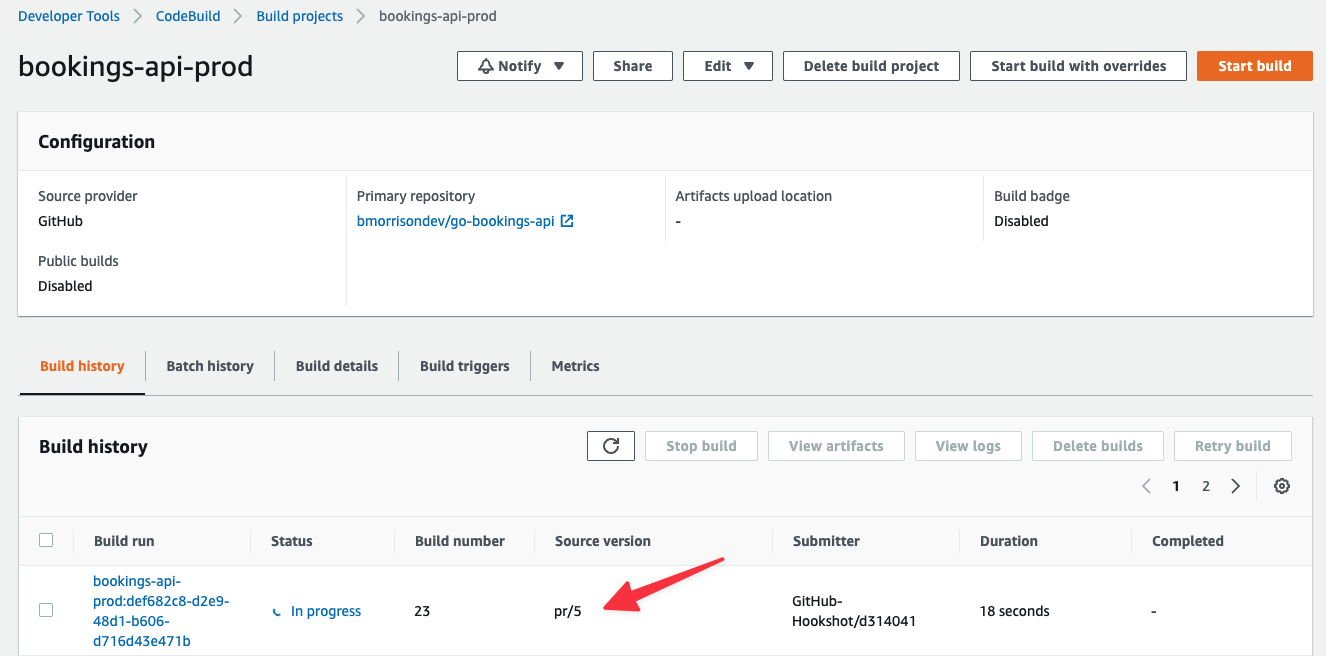Switch to Build history tab

pos(82,366)
